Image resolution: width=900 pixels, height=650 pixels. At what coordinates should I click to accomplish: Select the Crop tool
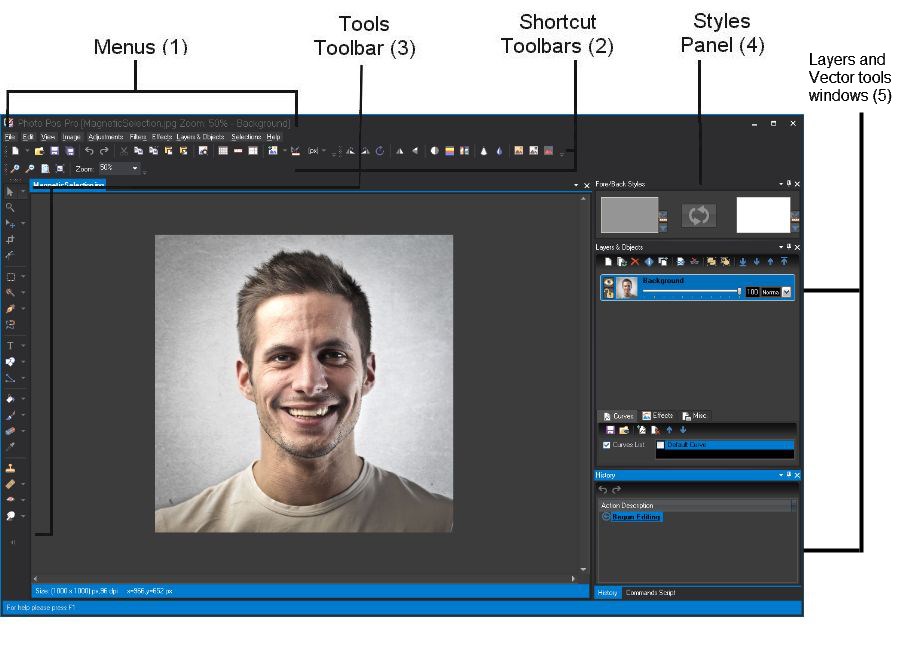click(x=10, y=238)
